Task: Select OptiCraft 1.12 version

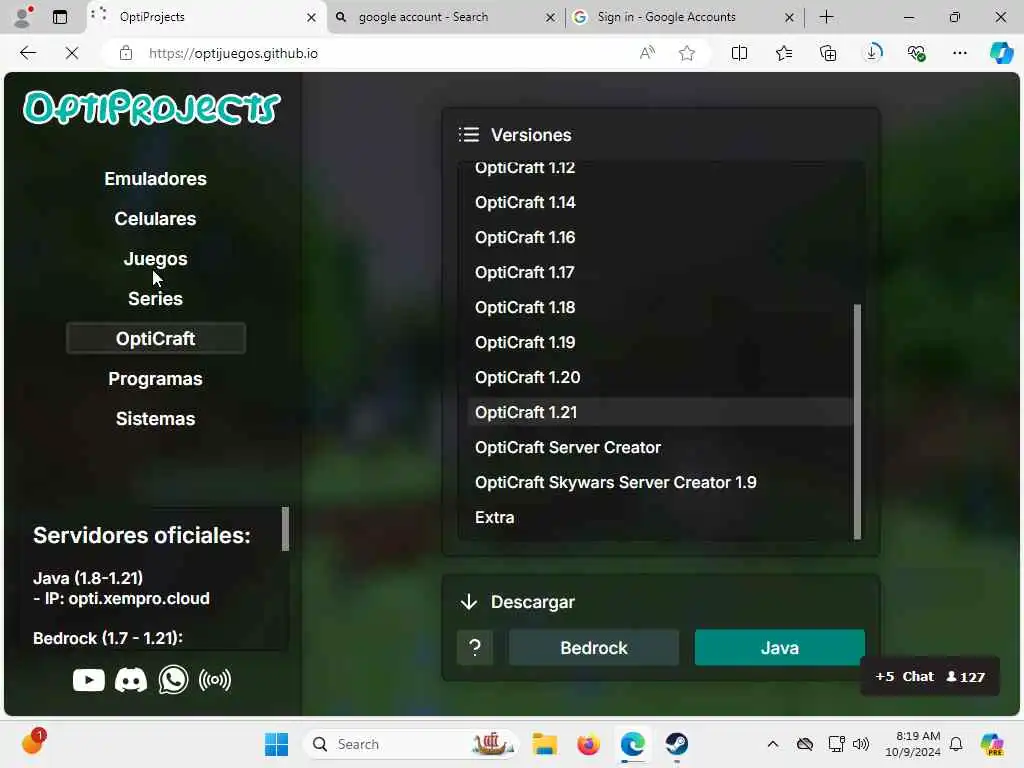Action: coord(660,167)
